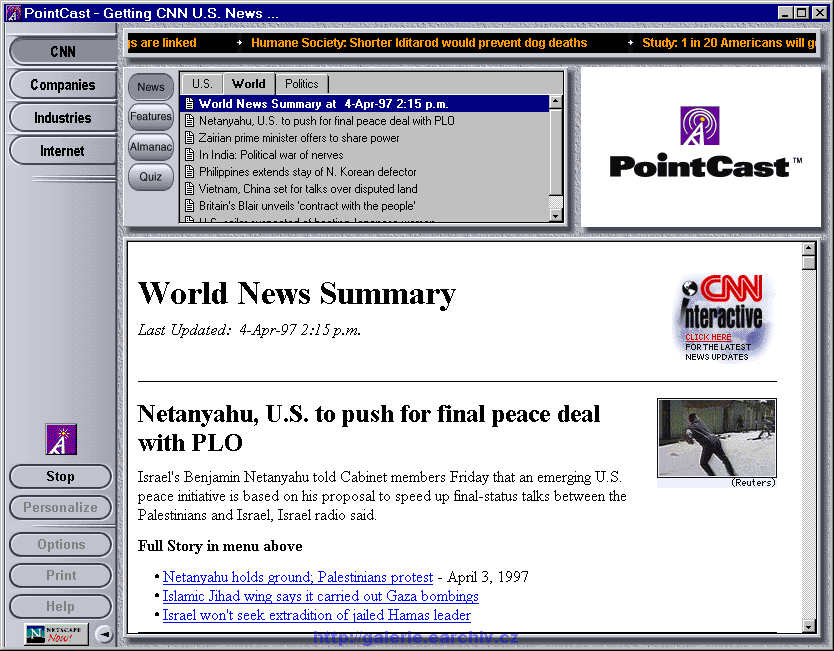
Task: Click document icon beside Zairian prime minister row
Action: click(x=189, y=138)
